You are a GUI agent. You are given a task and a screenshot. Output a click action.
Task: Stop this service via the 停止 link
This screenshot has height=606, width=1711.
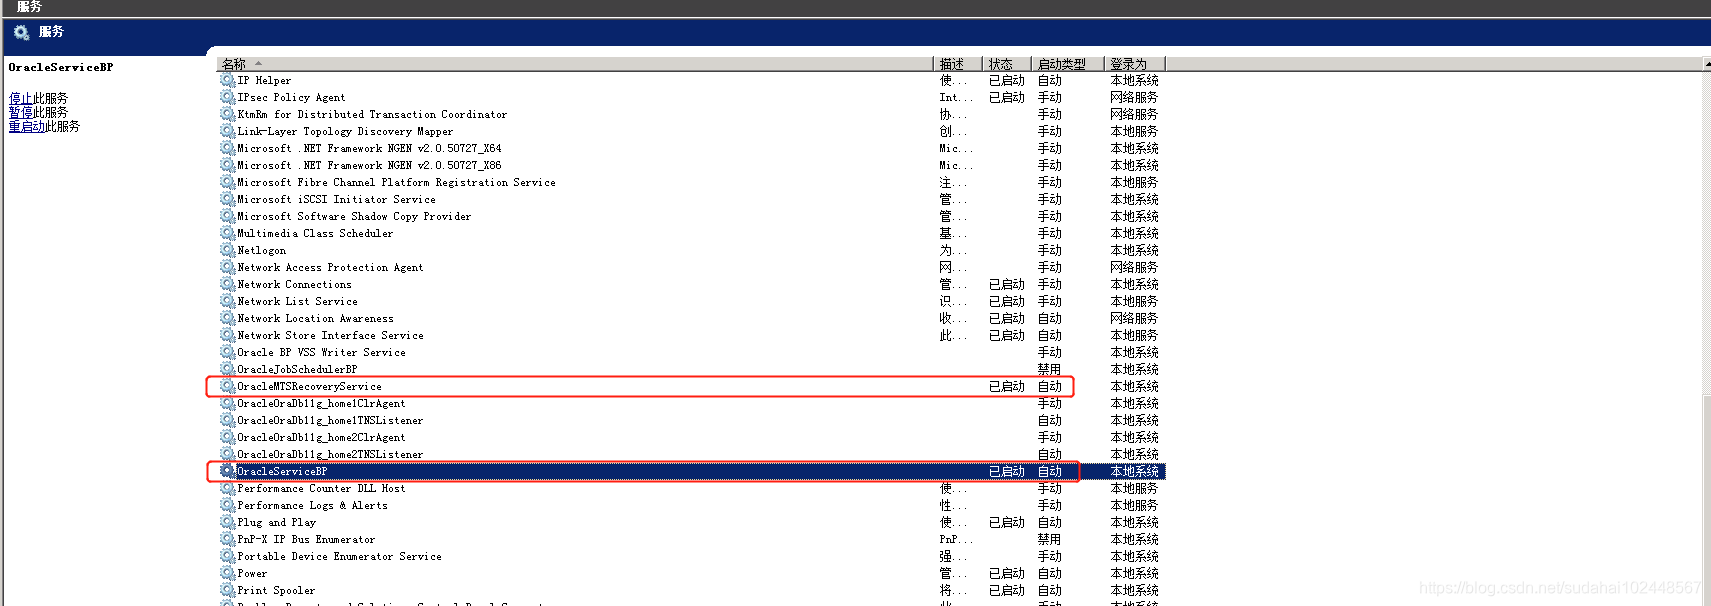pos(21,98)
